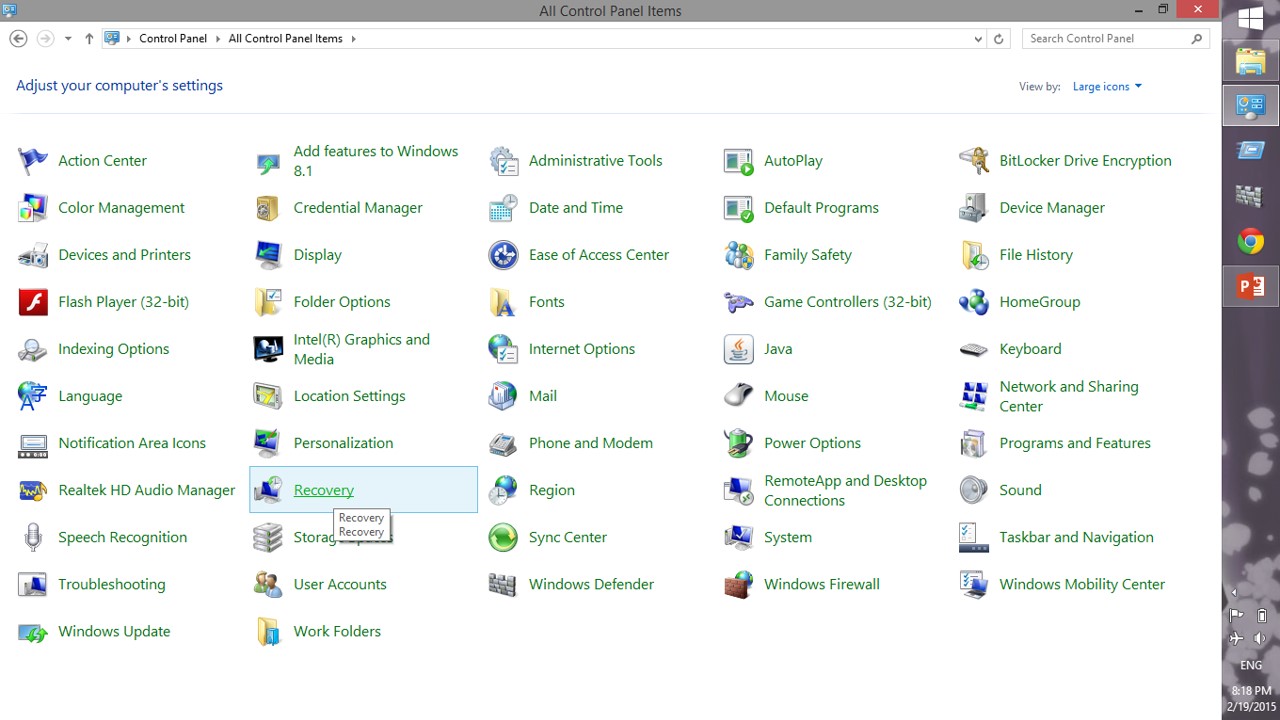Click the Recovery link

click(x=323, y=490)
